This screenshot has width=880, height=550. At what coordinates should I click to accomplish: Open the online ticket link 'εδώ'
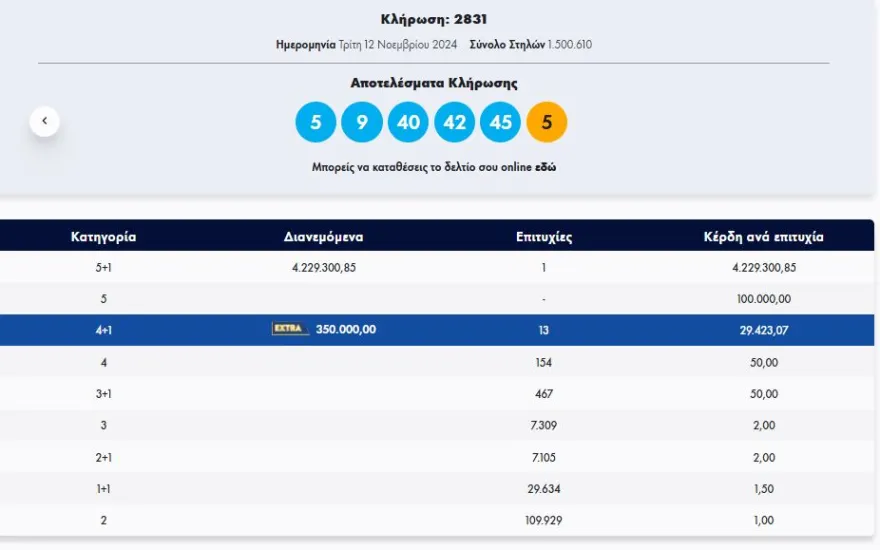(543, 168)
